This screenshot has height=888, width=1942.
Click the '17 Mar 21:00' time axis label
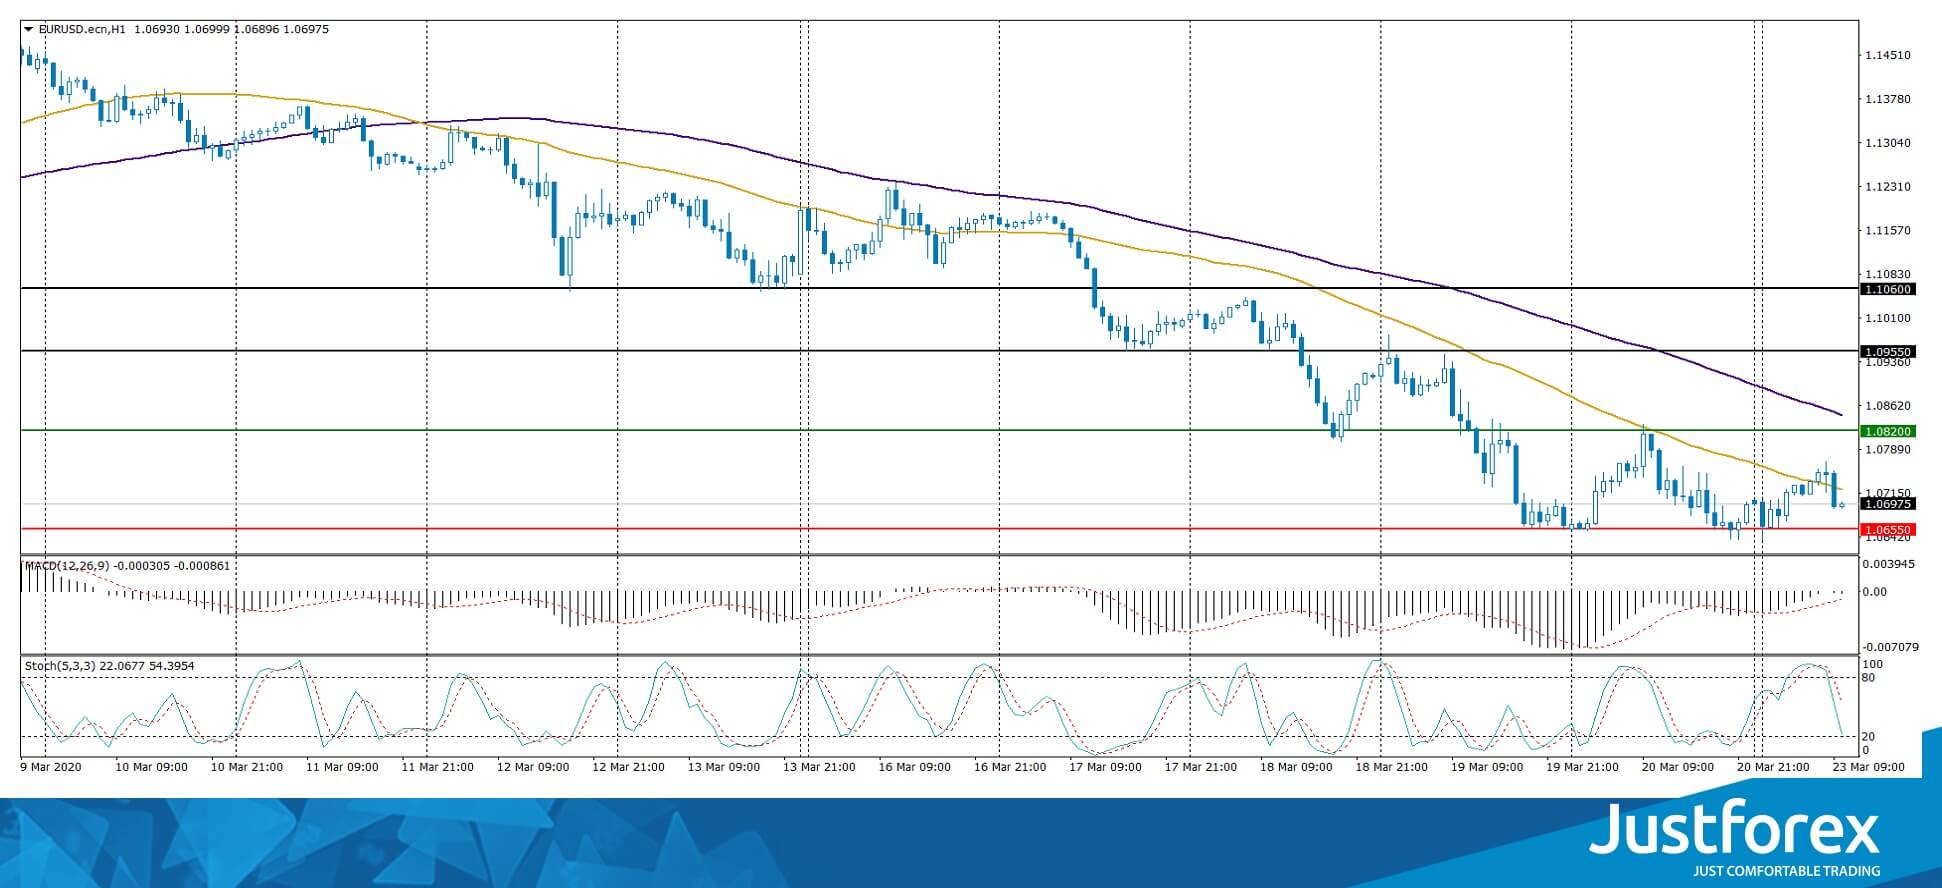(x=1201, y=768)
